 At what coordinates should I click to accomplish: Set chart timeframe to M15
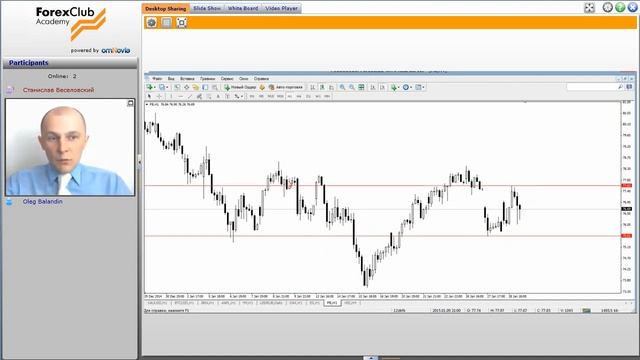(271, 96)
